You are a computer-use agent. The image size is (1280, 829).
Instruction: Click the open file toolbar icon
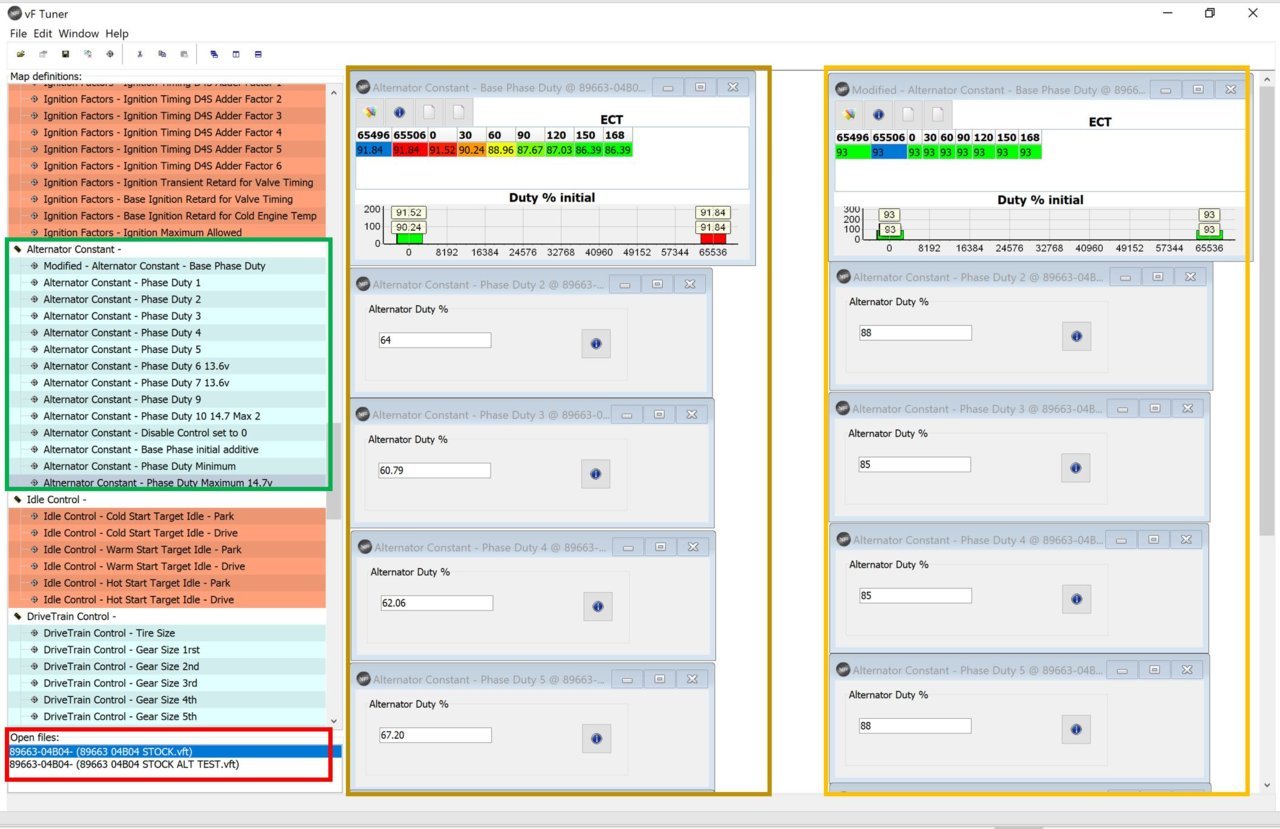(x=21, y=54)
